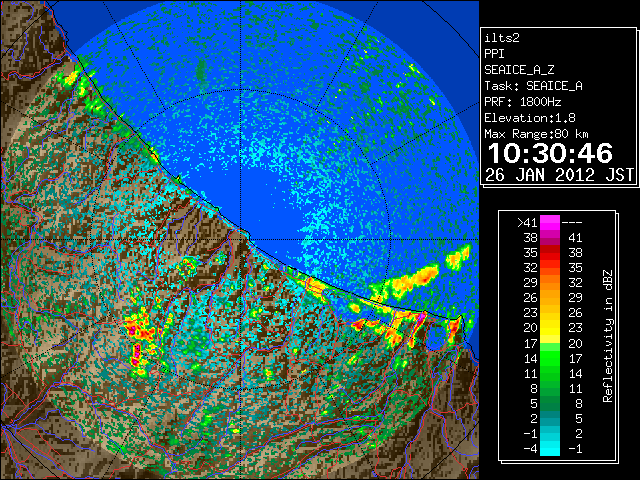Select the >41 legend label
Viewport: 640px width, 480px height.
pos(527,222)
